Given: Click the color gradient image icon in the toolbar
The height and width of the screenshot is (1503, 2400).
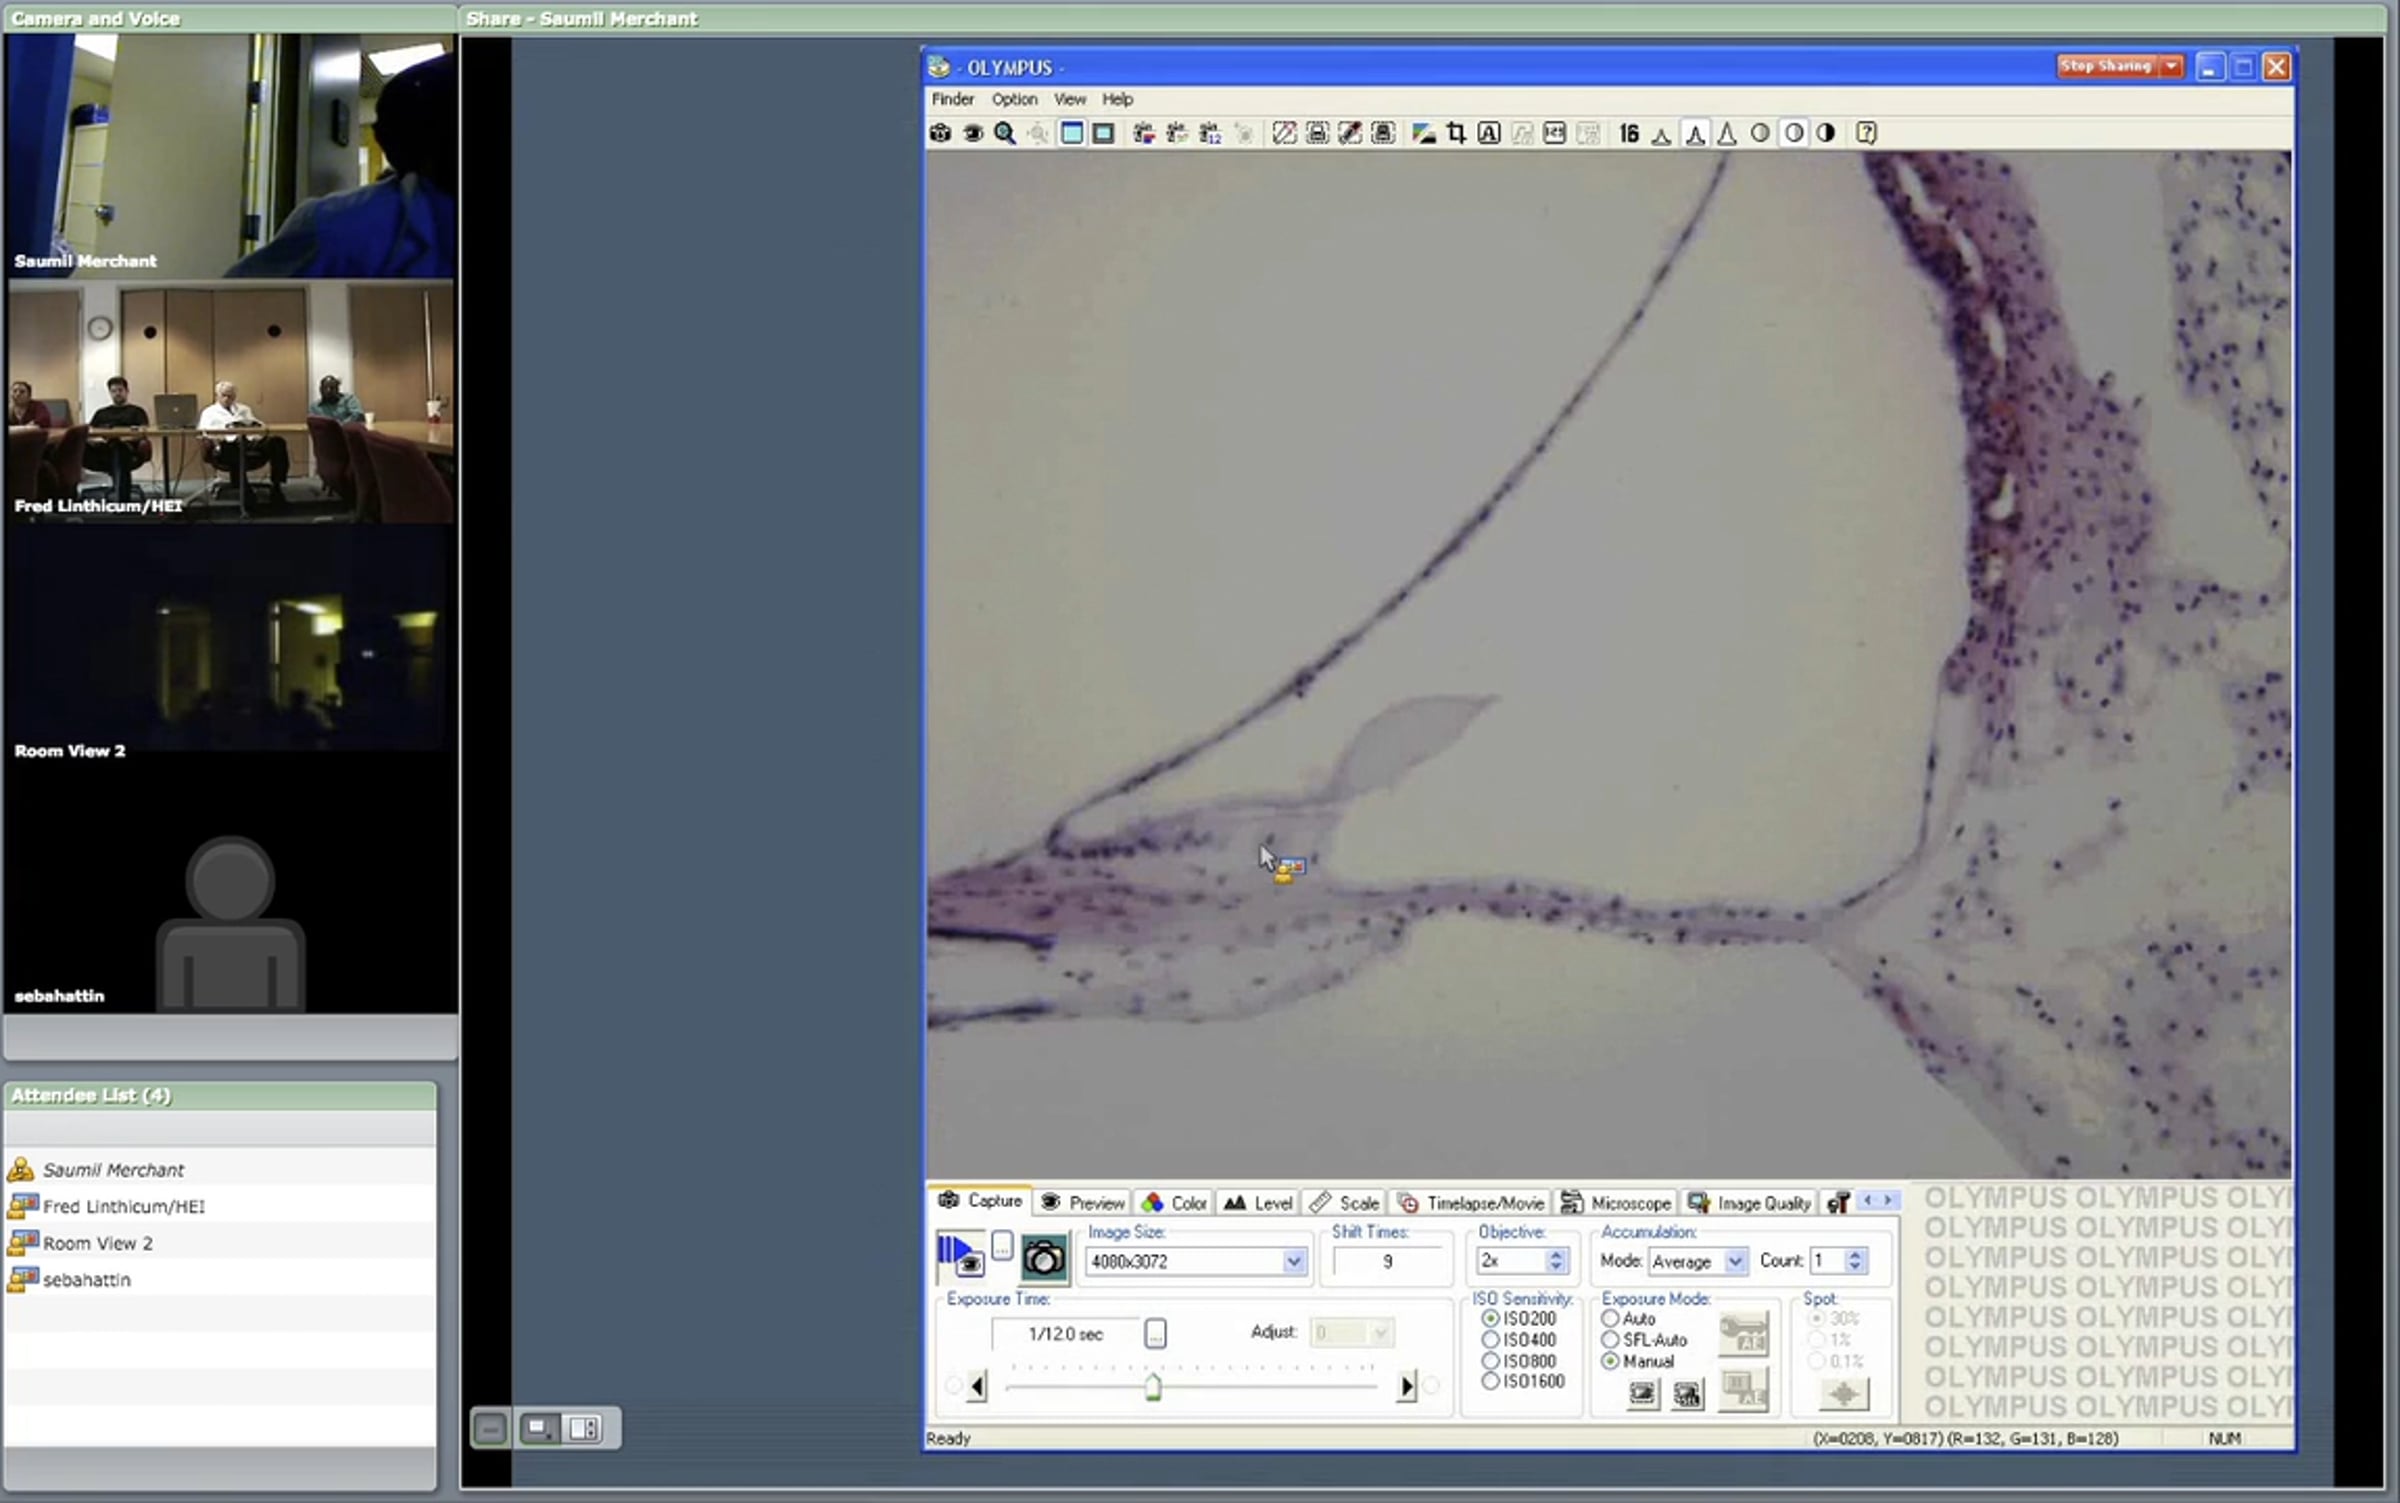Looking at the screenshot, I should tap(1423, 133).
